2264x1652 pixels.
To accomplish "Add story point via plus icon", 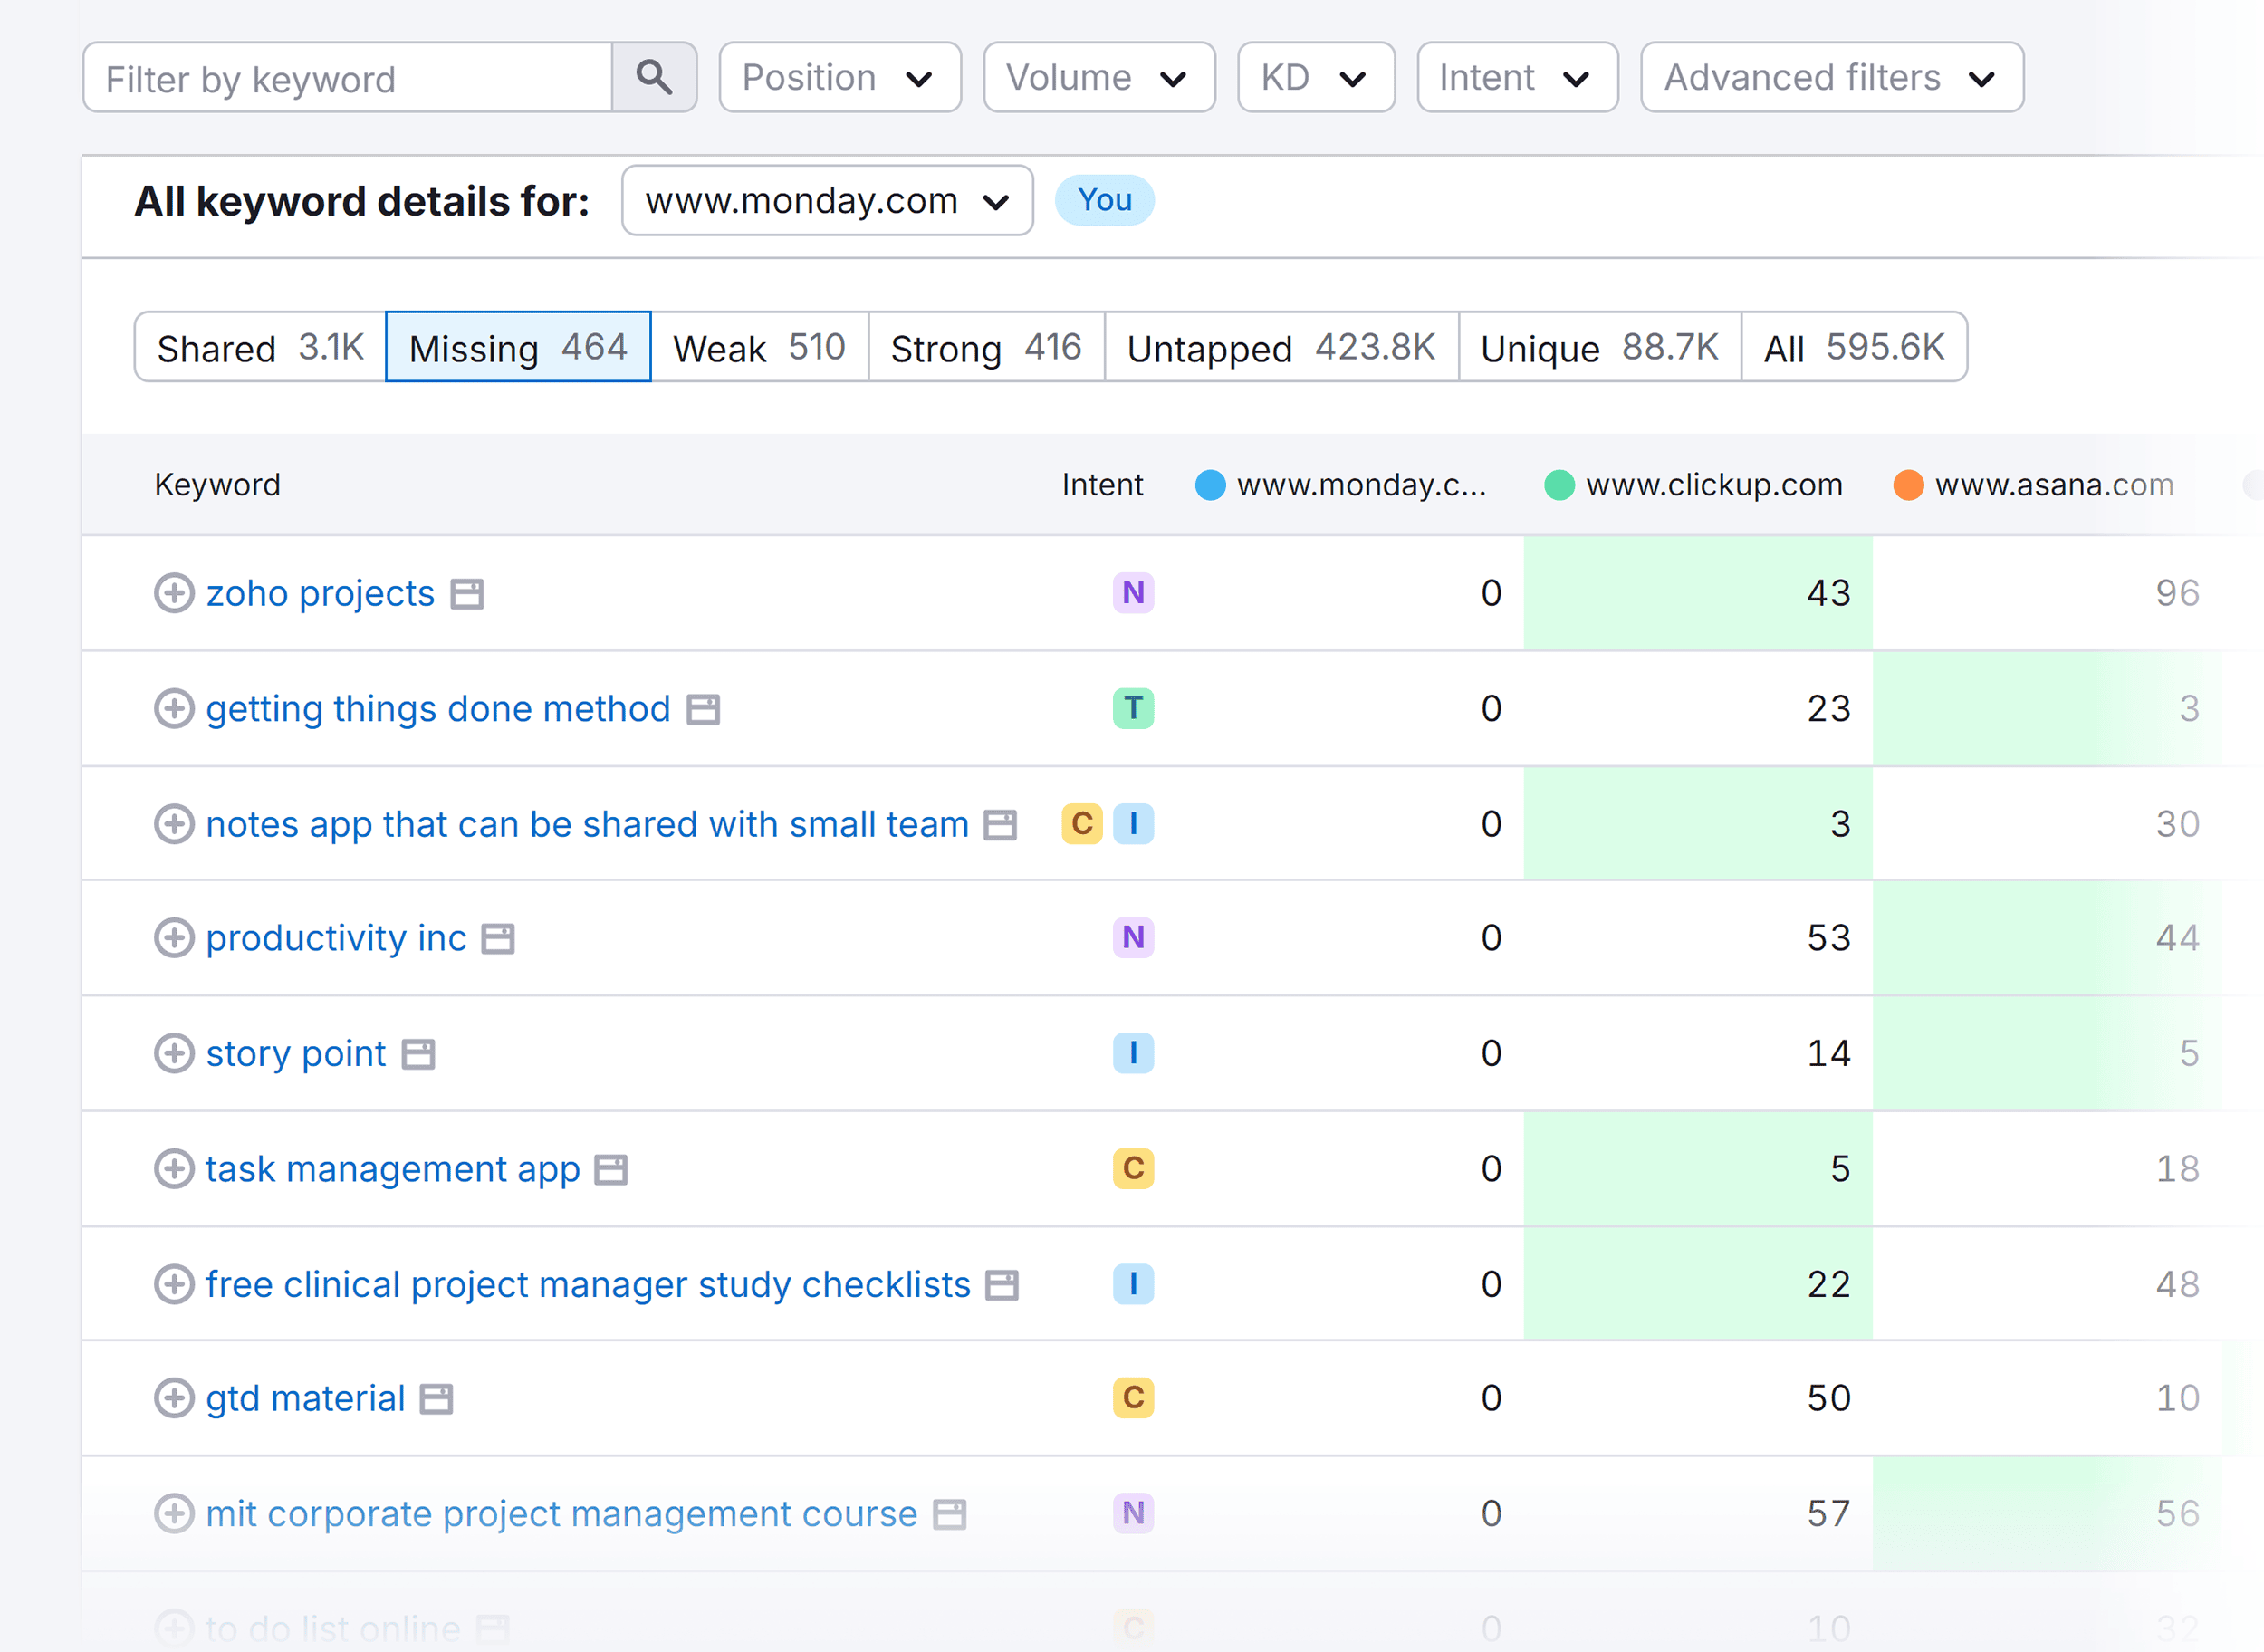I will [x=174, y=1053].
